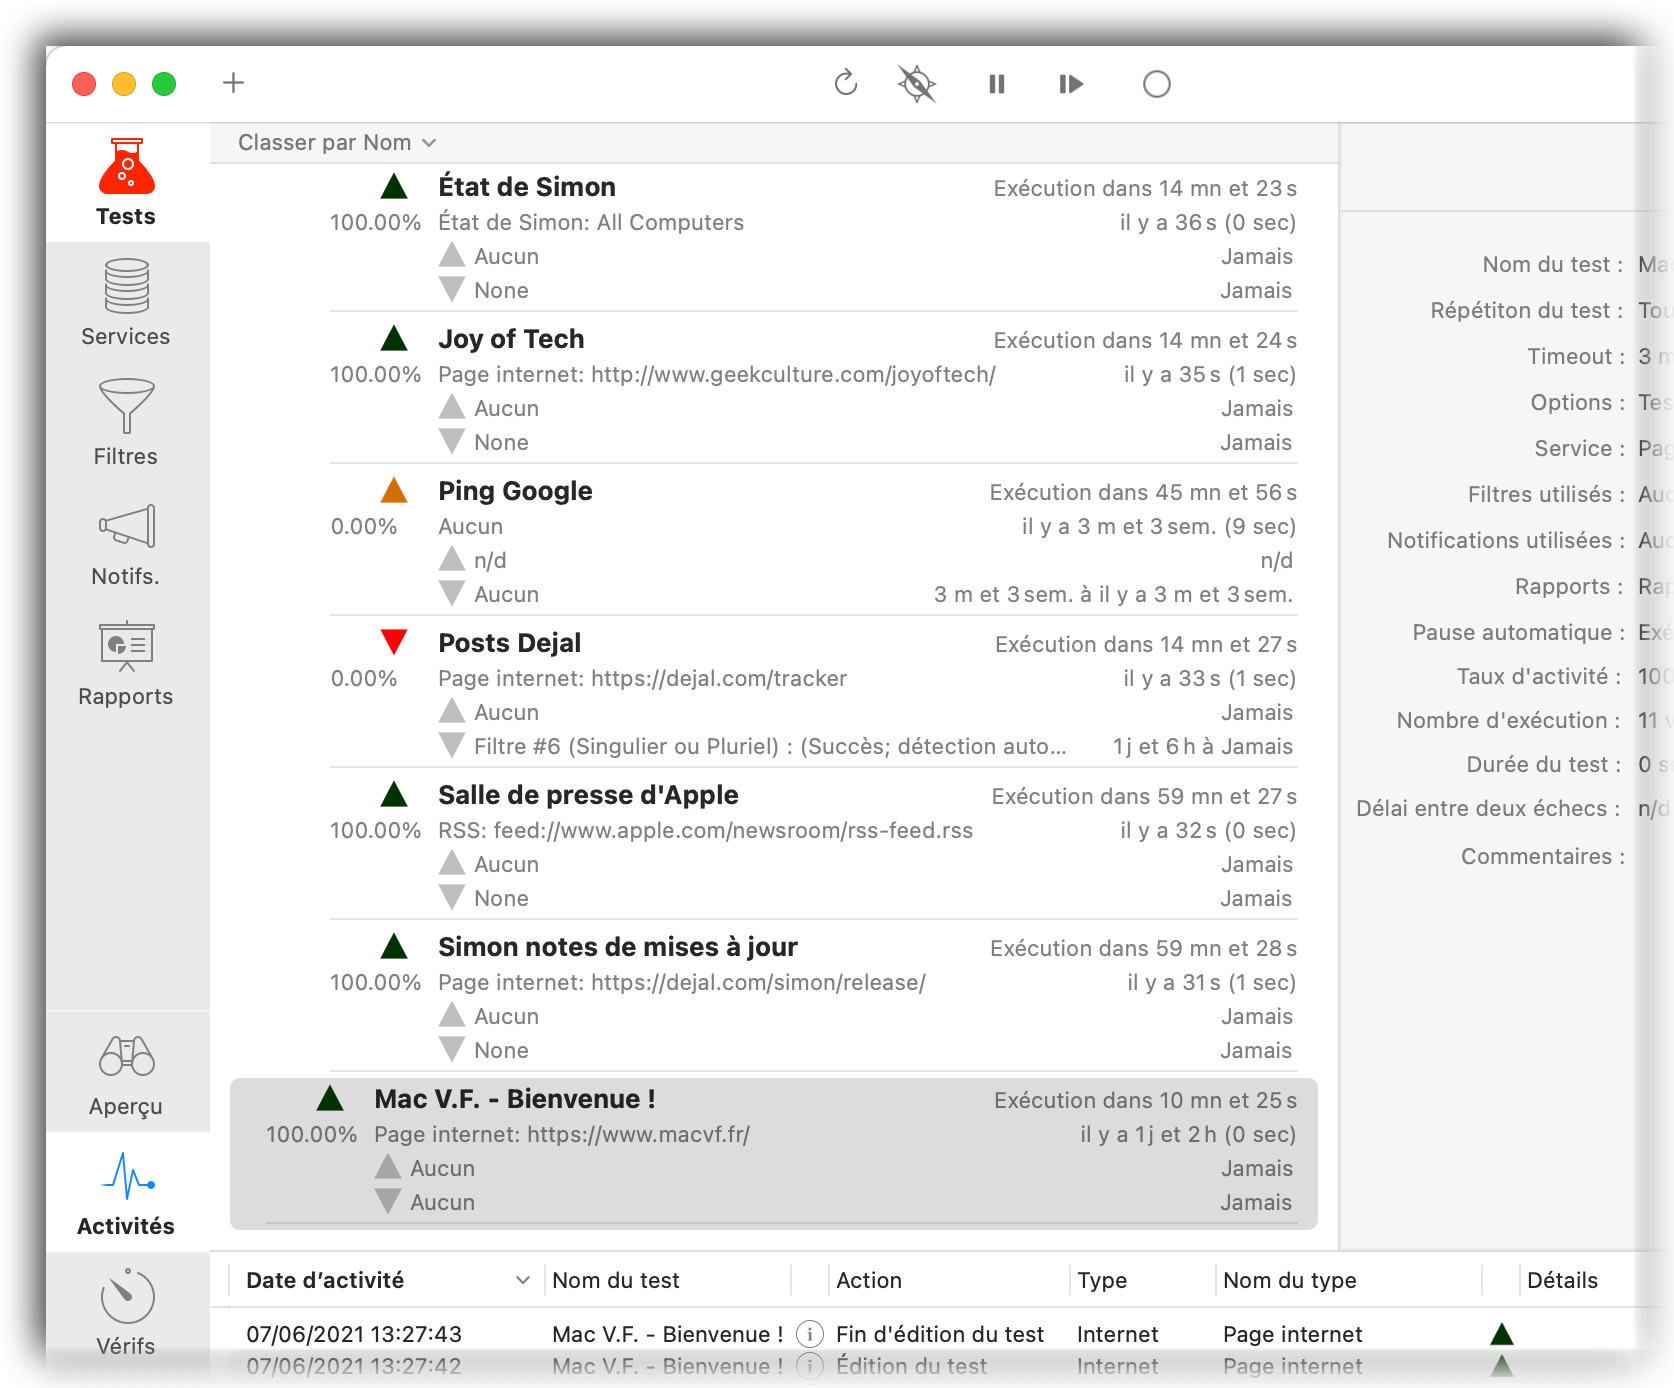Select the Mac V.F. - Bienvenue ! test row

pyautogui.click(x=774, y=1153)
